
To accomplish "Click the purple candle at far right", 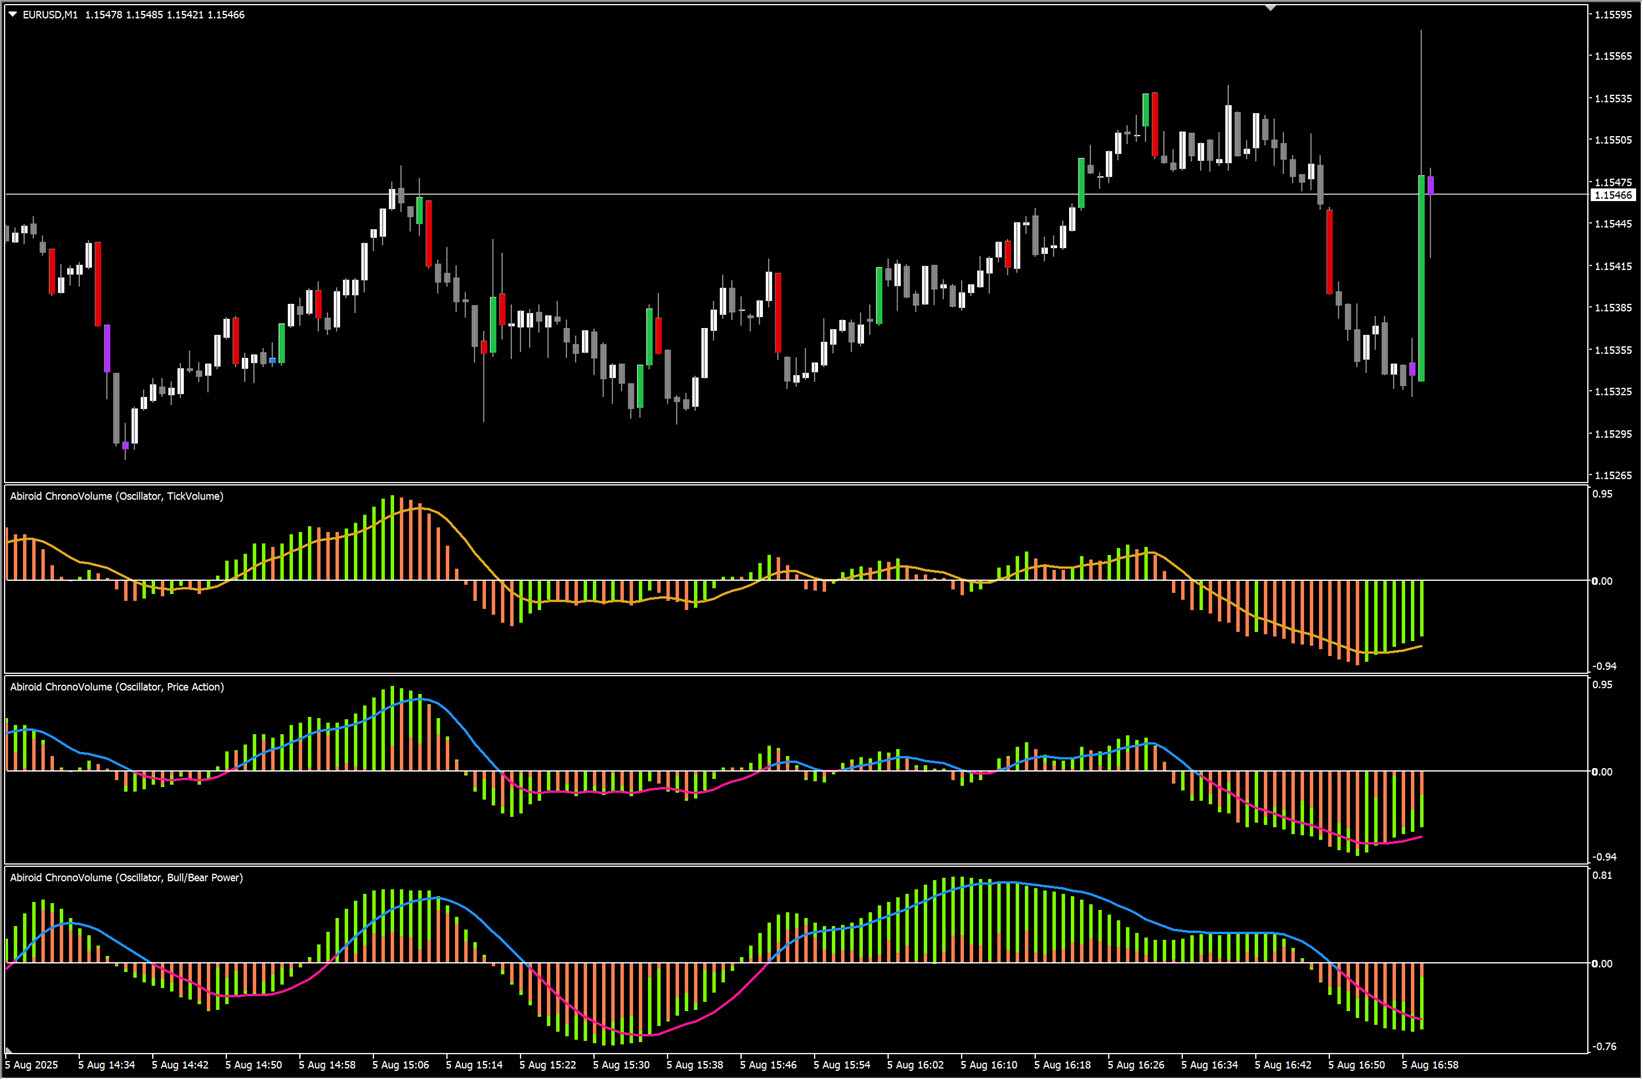I will (x=1431, y=185).
